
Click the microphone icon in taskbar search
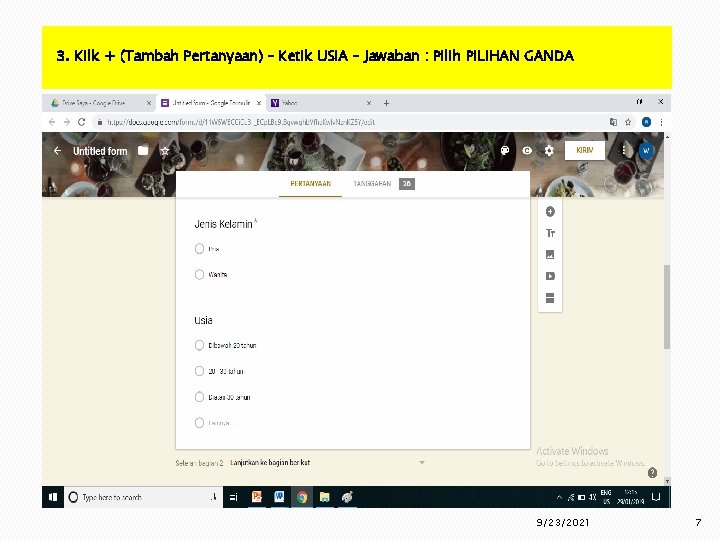(x=213, y=497)
